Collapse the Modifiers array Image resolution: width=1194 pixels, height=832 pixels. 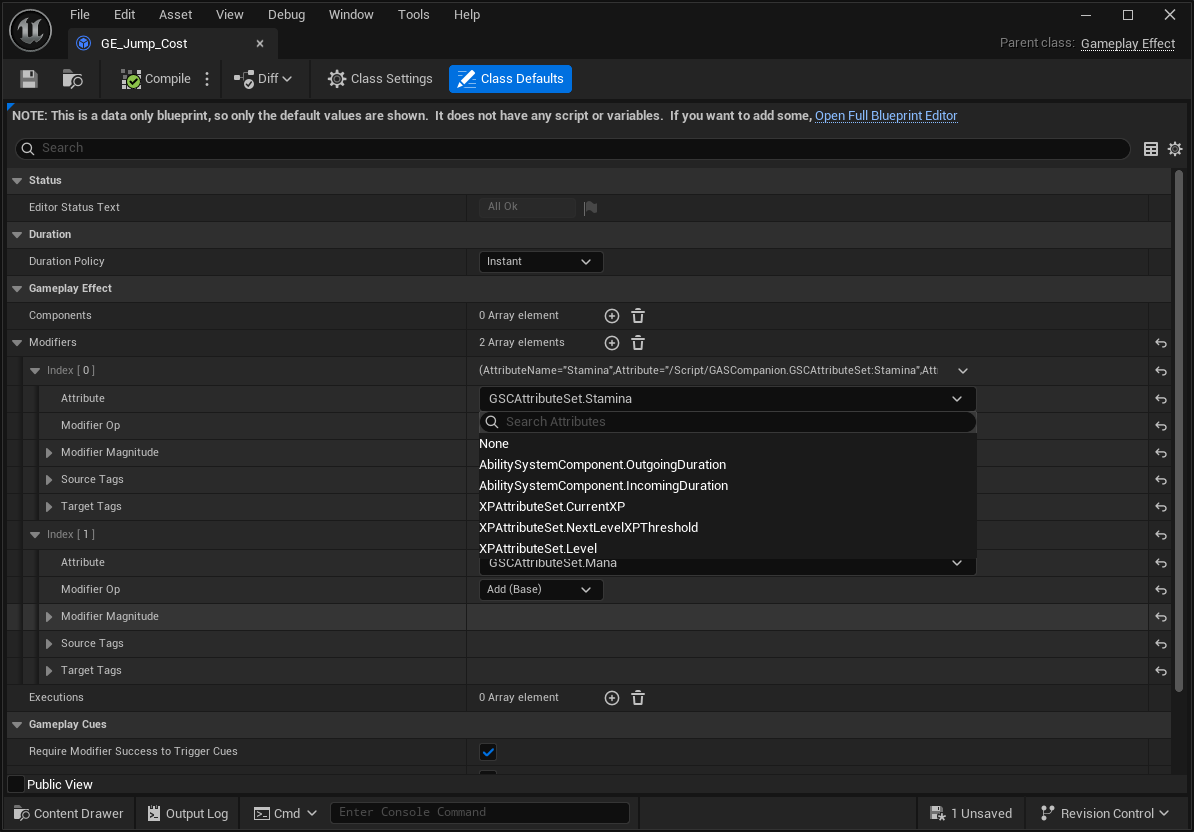[17, 343]
